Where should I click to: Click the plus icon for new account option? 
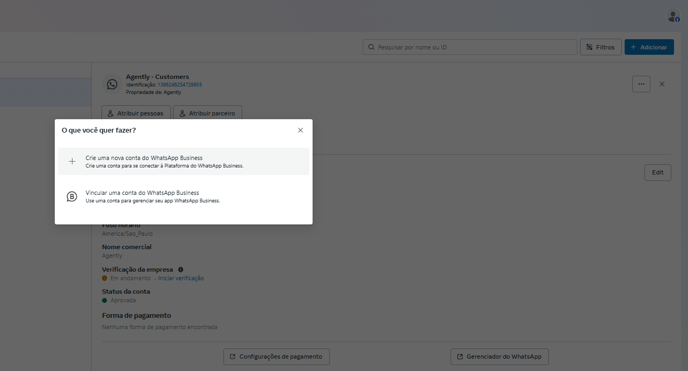72,161
